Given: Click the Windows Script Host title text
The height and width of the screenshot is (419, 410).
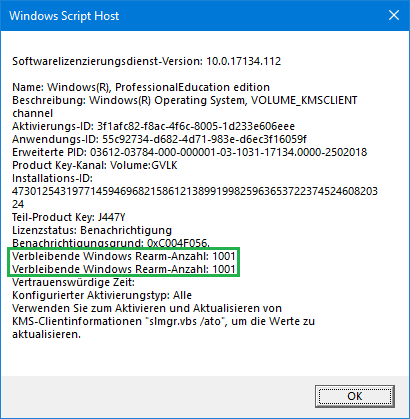Looking at the screenshot, I should coord(64,16).
